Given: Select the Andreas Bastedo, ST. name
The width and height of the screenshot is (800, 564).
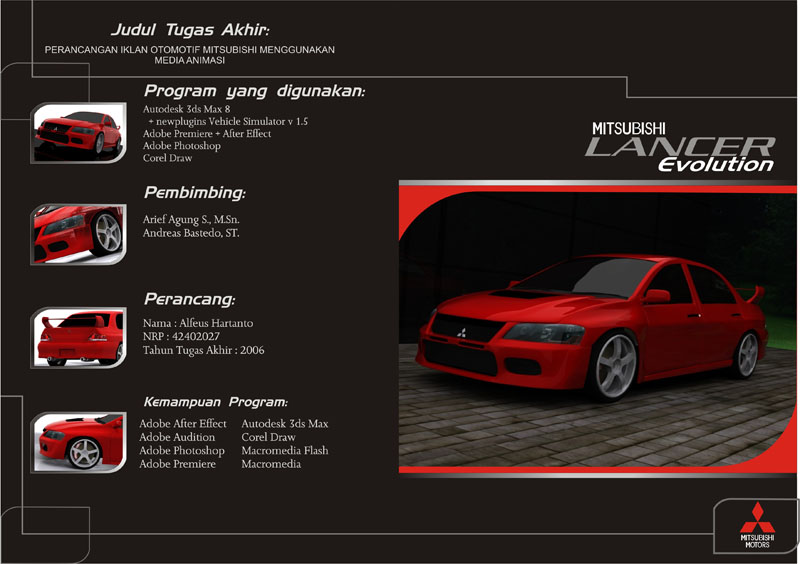Looking at the screenshot, I should (x=191, y=233).
